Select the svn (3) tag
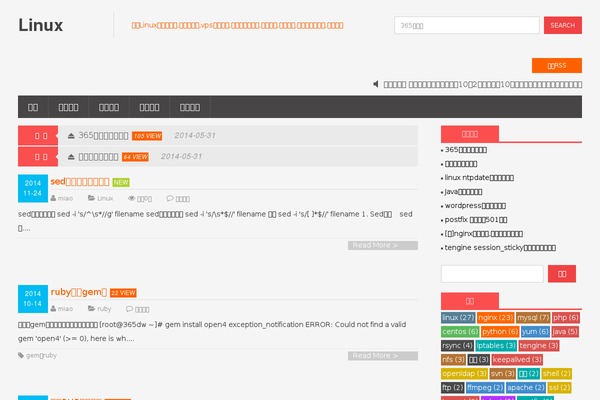 (502, 374)
